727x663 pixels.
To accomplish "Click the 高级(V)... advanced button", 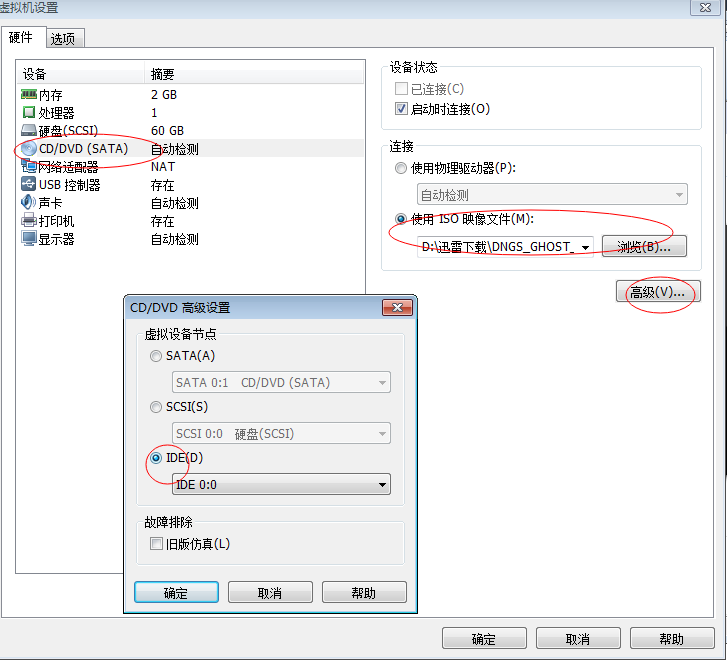I will tap(658, 292).
